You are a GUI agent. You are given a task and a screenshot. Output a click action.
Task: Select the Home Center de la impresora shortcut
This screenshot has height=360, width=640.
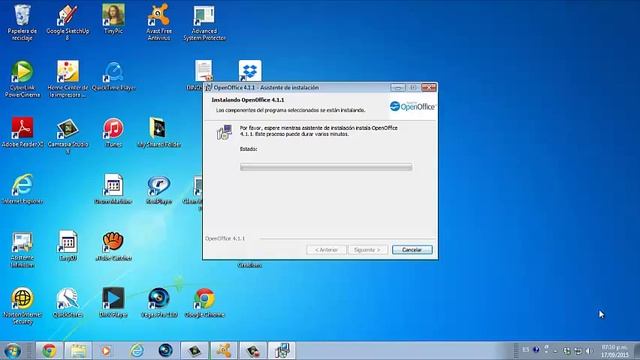coord(67,79)
